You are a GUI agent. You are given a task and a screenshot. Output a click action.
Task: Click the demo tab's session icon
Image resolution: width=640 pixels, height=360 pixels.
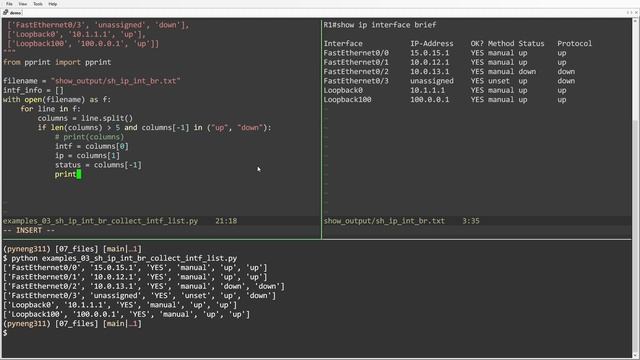(5, 13)
